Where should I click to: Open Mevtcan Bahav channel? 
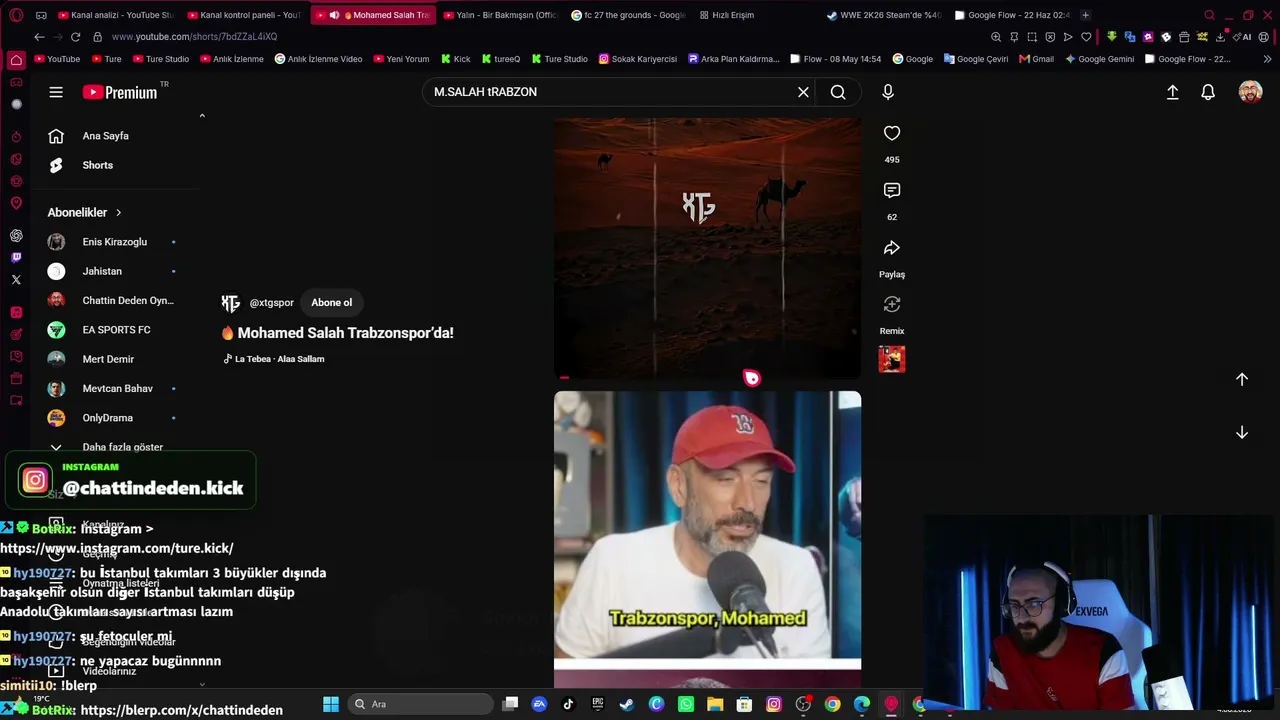point(115,388)
